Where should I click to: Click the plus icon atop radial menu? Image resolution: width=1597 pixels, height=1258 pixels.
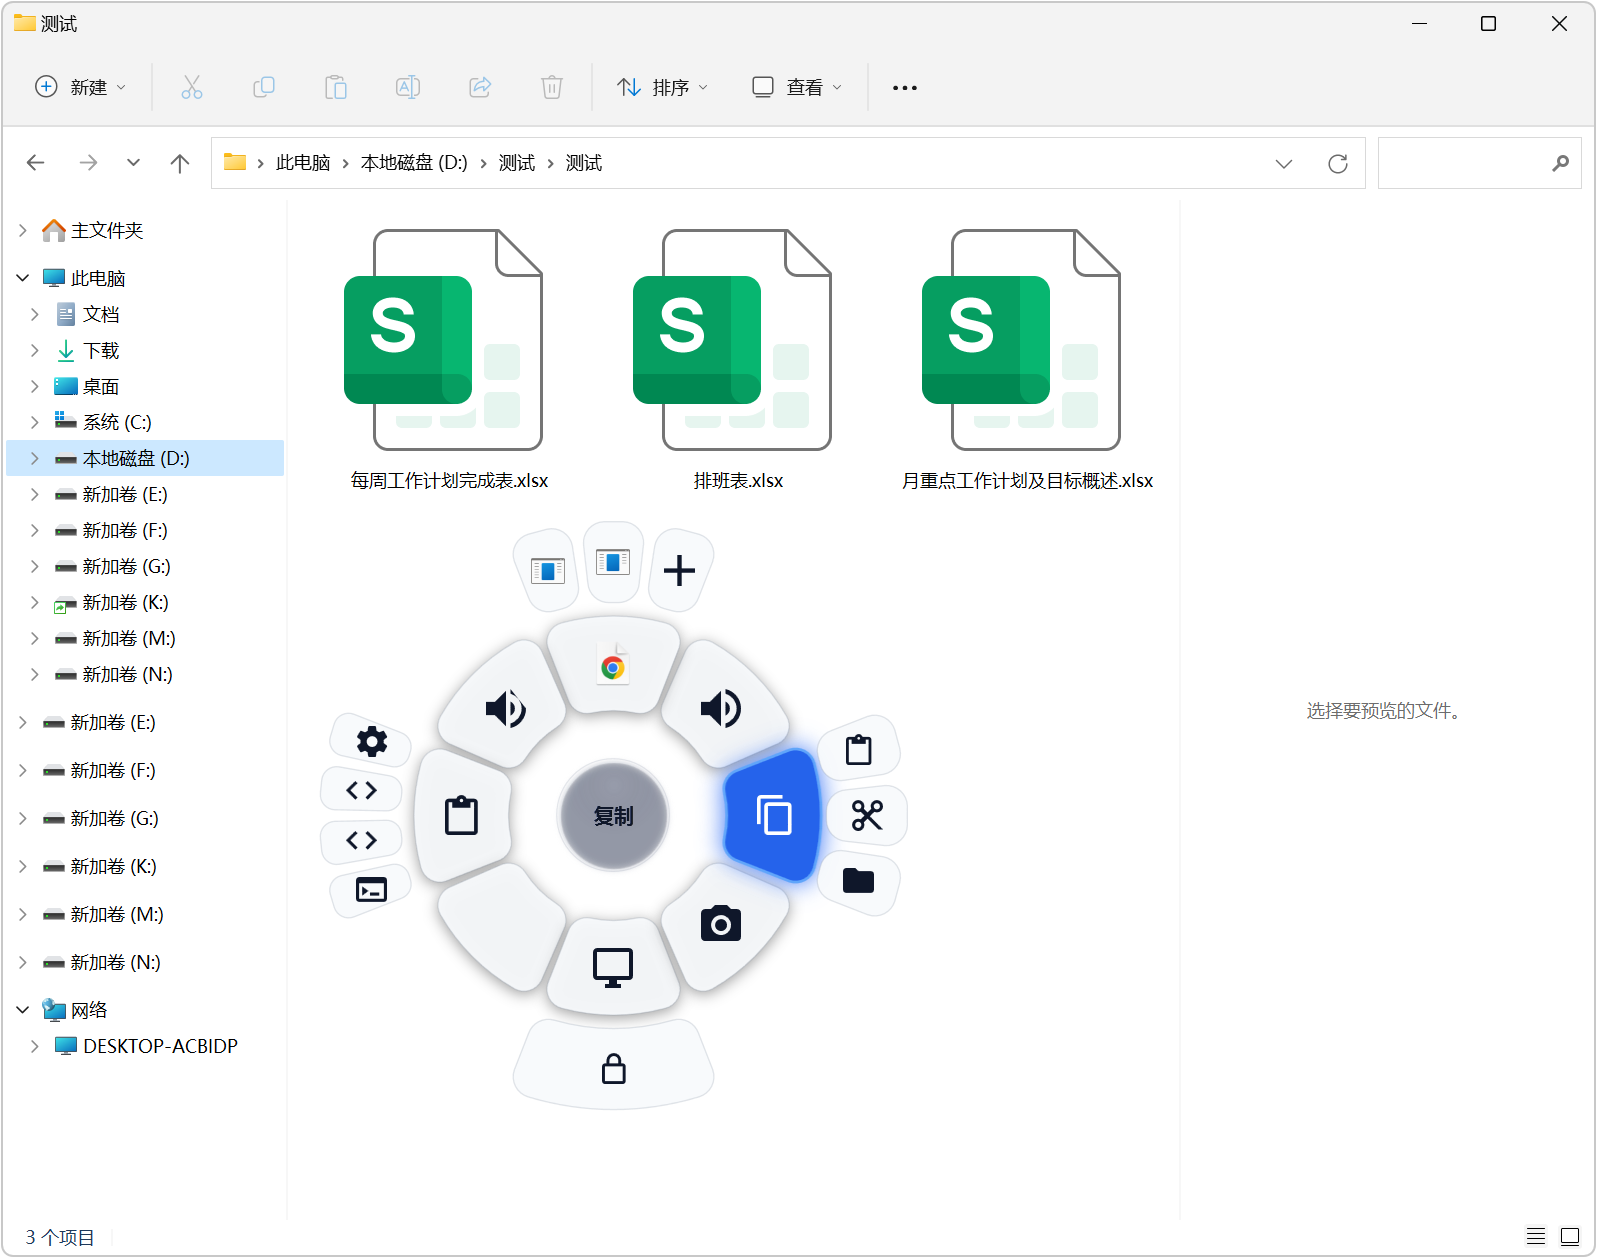(679, 570)
